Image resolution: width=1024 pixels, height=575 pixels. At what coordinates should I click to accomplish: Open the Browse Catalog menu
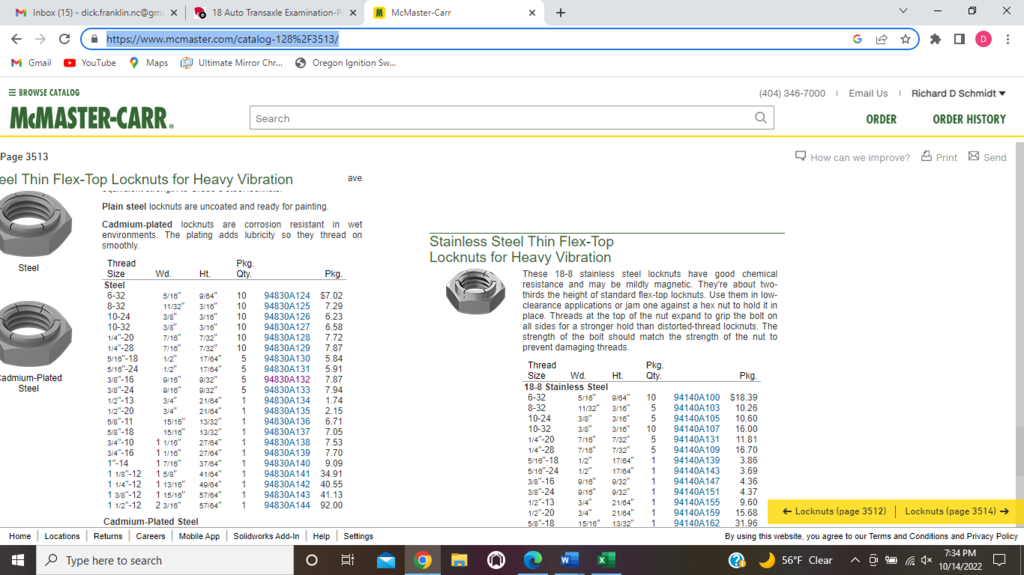click(x=44, y=93)
